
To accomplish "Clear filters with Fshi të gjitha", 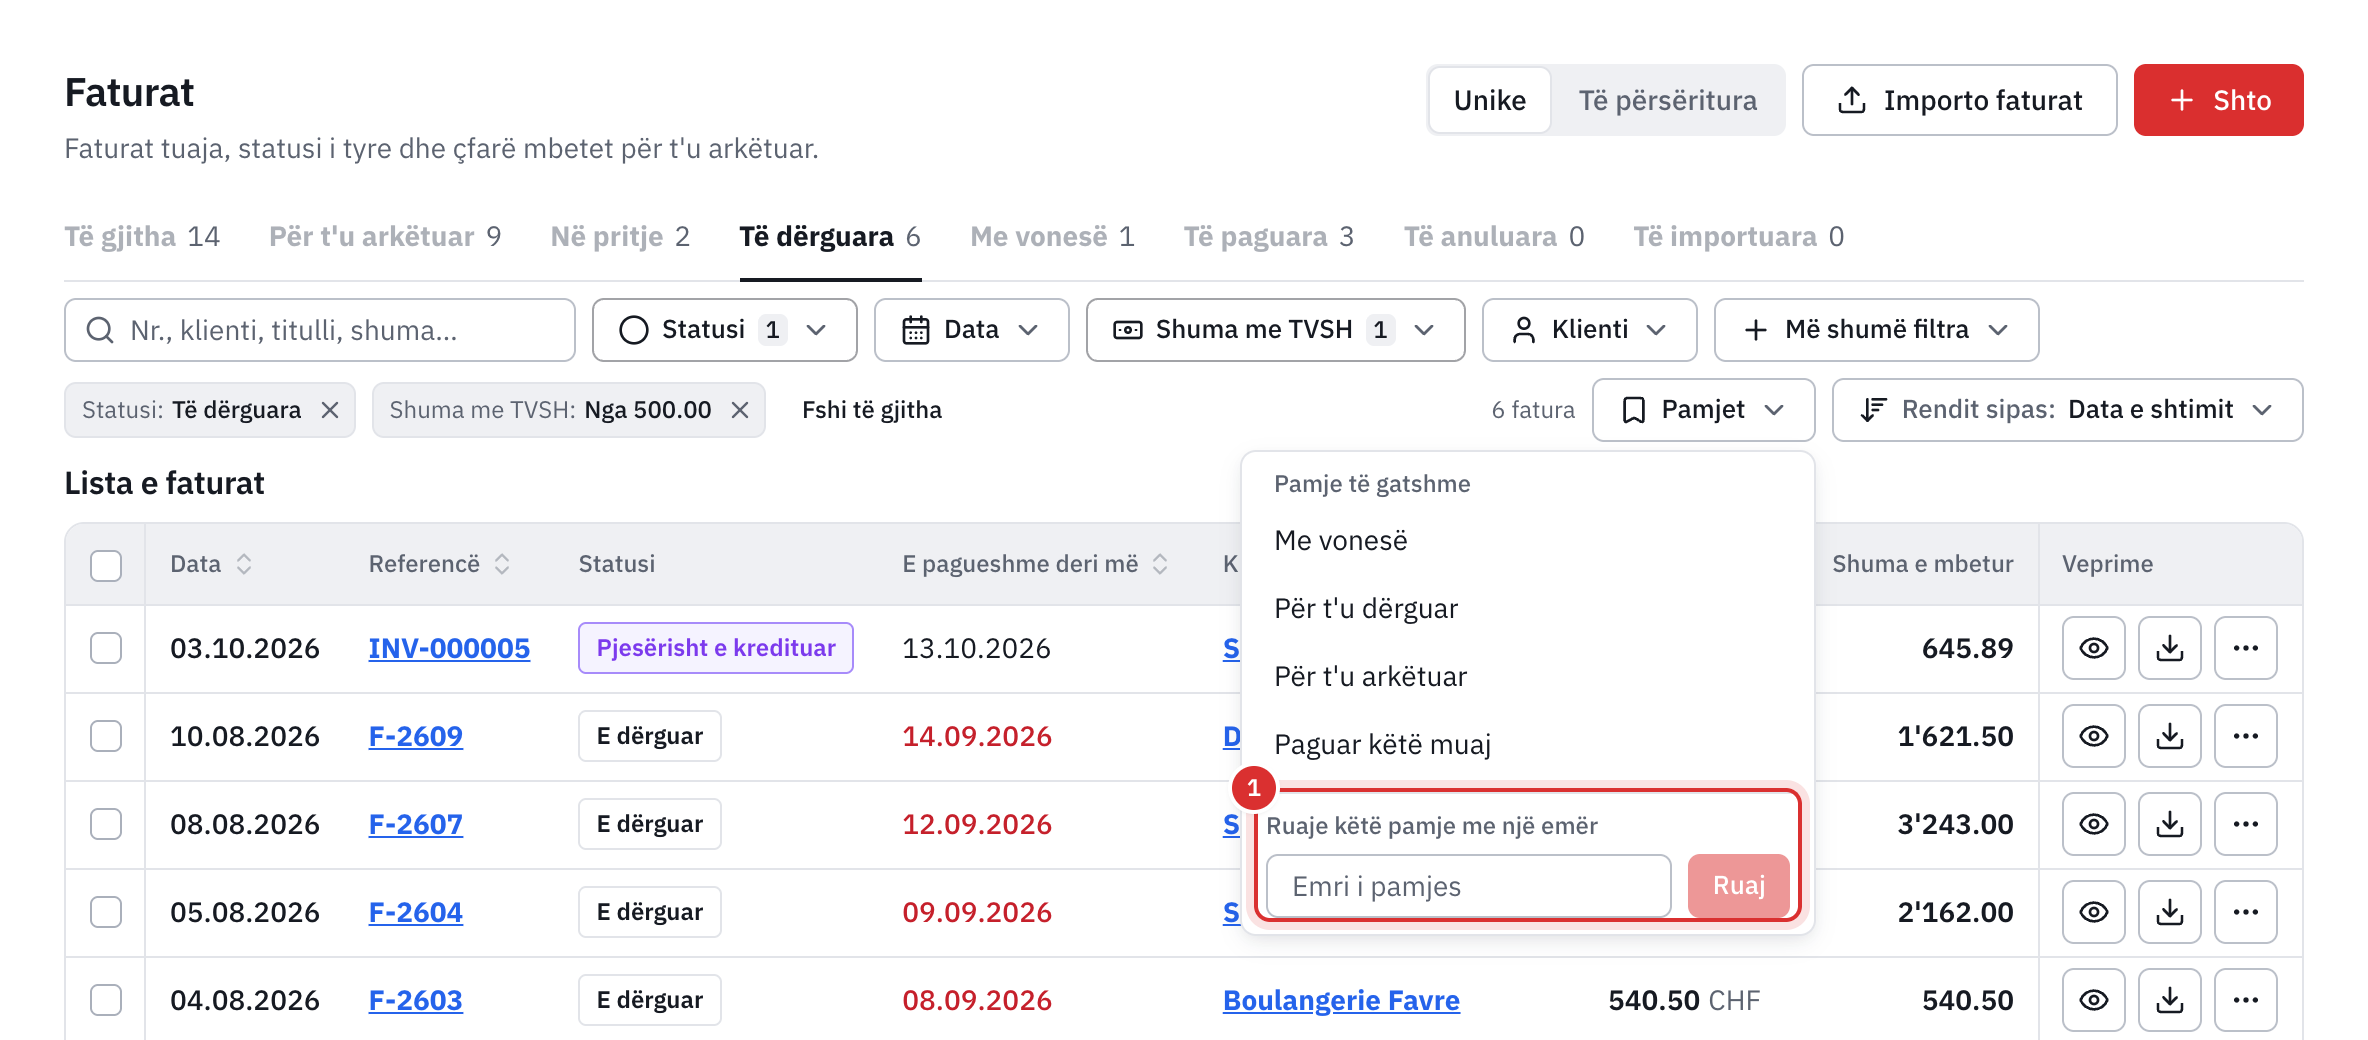I will (x=872, y=410).
